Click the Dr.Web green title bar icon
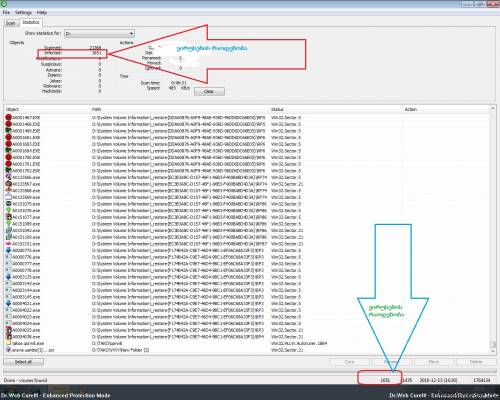This screenshot has height=400, width=500. (4, 4)
